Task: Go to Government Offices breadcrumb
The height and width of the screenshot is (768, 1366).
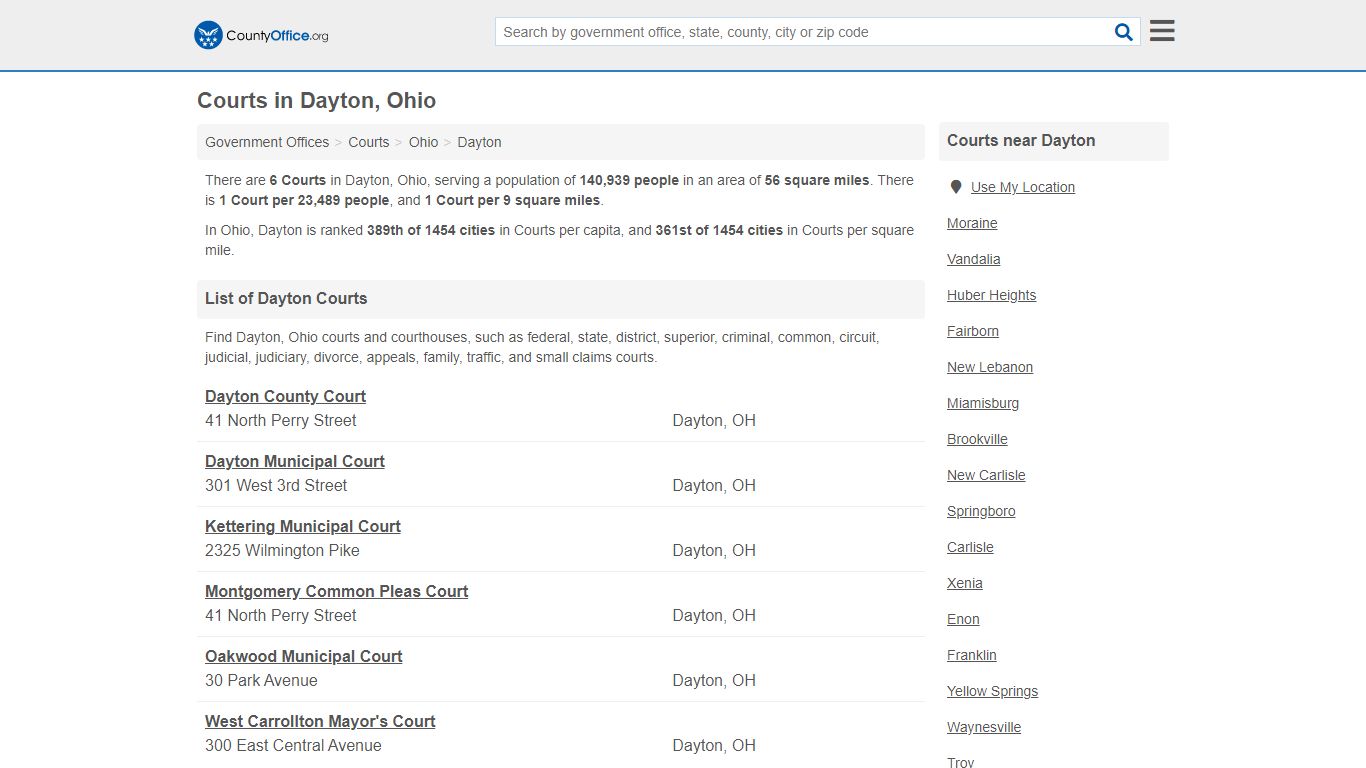Action: (x=267, y=142)
